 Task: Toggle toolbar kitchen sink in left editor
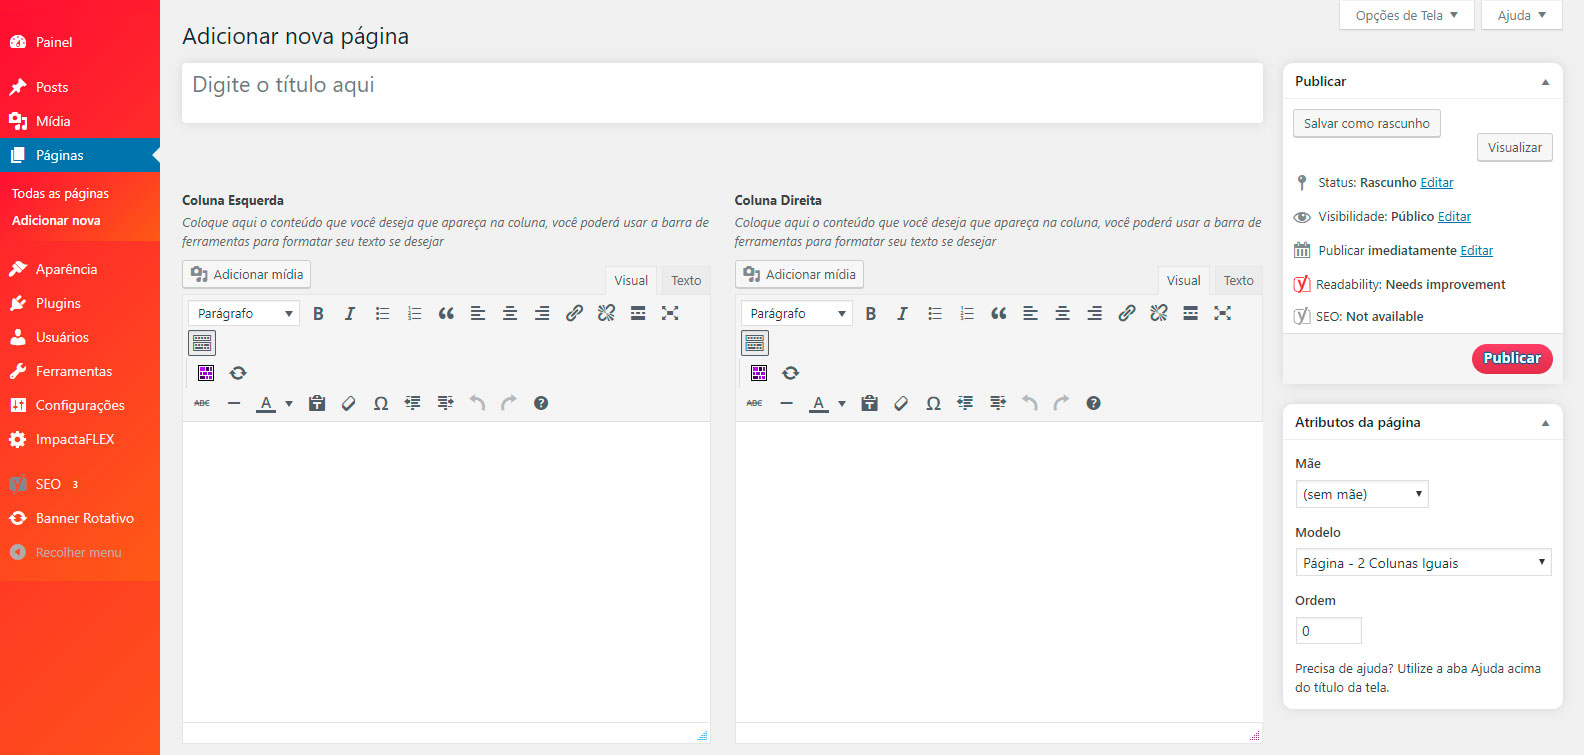[202, 343]
